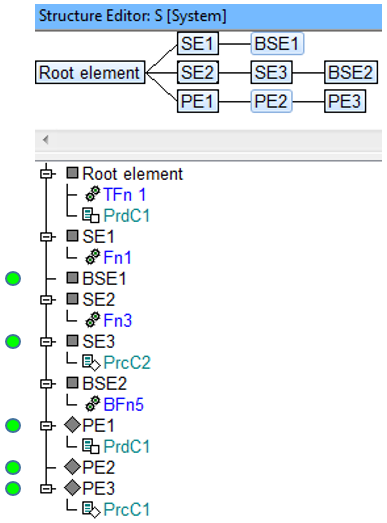Click the gear icon next to BFn5
This screenshot has height=523, width=387.
point(92,404)
